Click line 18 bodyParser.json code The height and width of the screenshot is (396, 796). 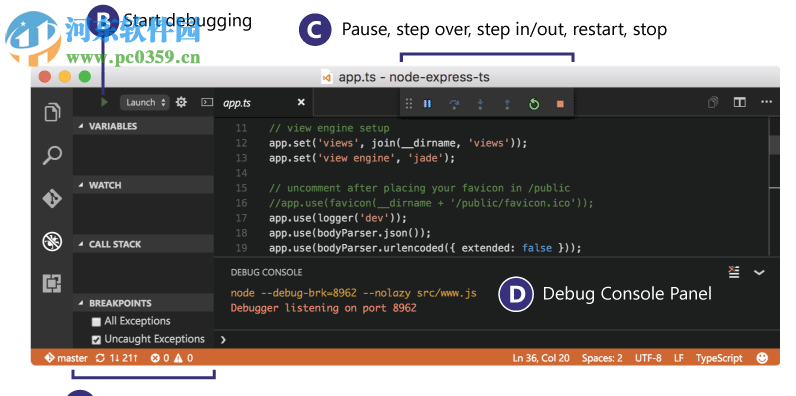[x=350, y=234]
